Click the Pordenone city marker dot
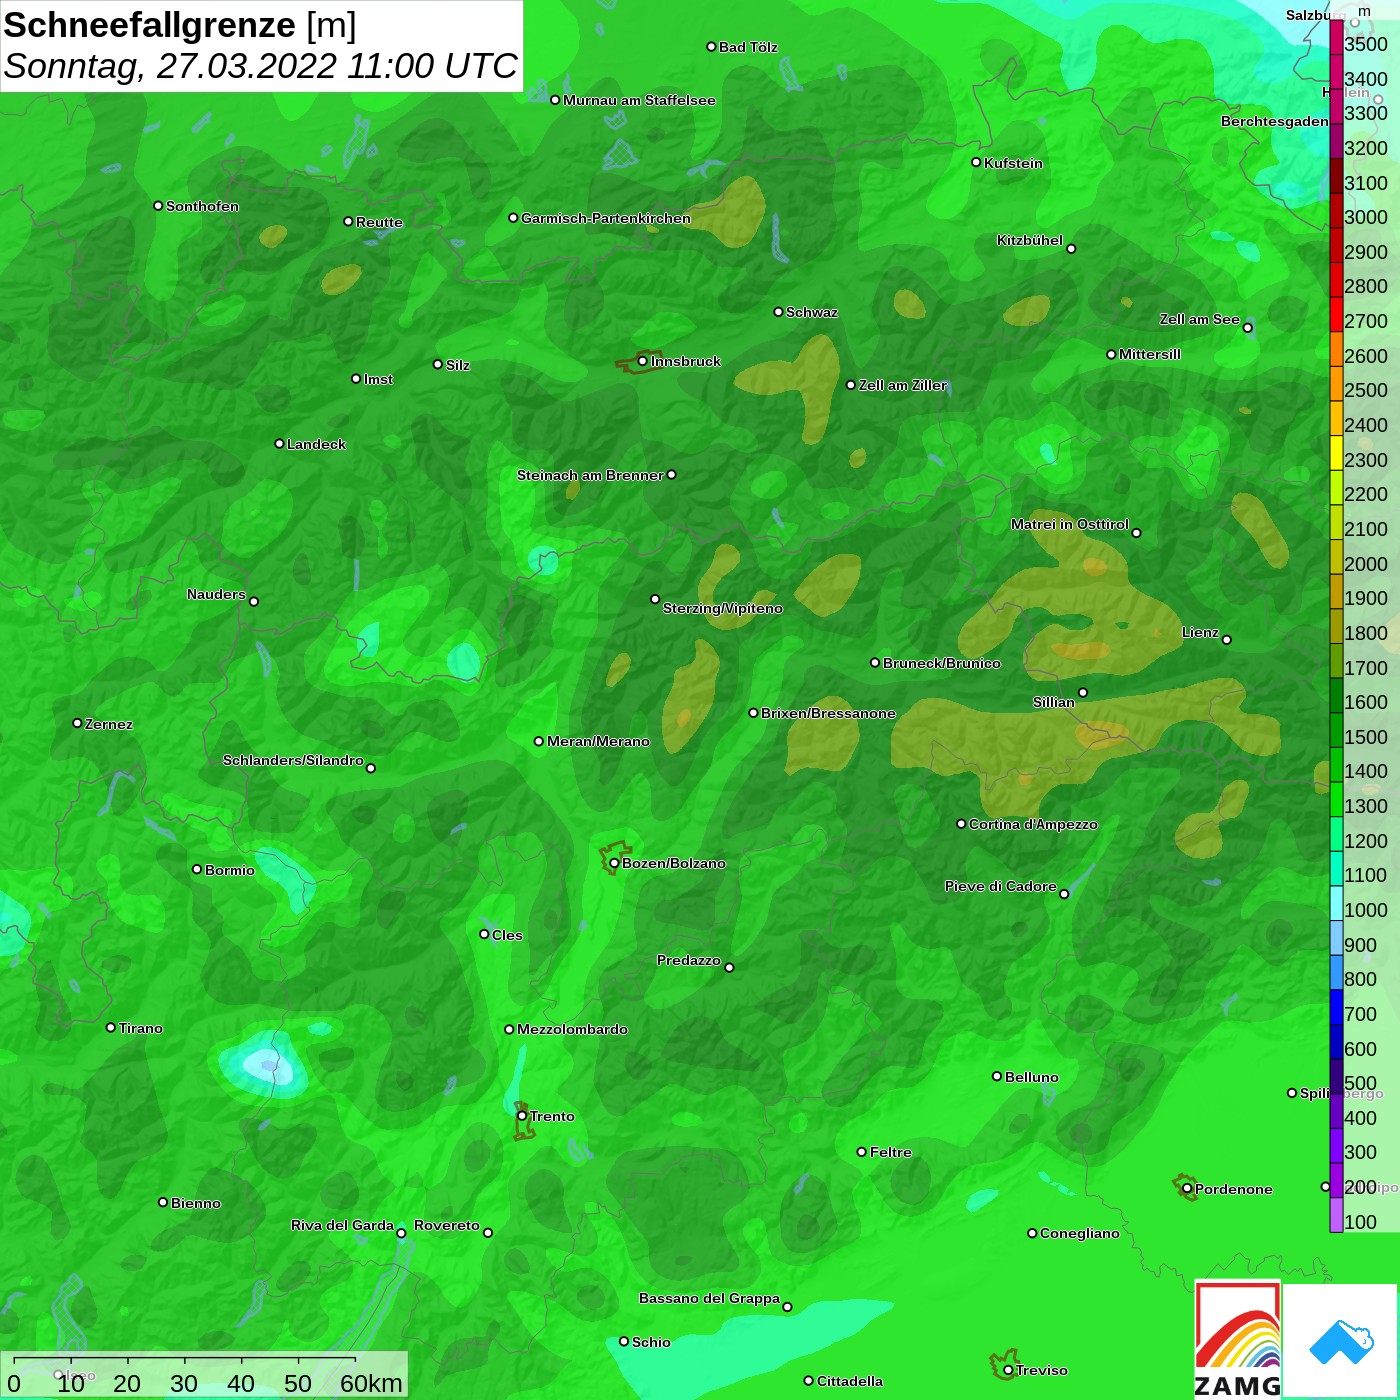 [x=1187, y=1189]
